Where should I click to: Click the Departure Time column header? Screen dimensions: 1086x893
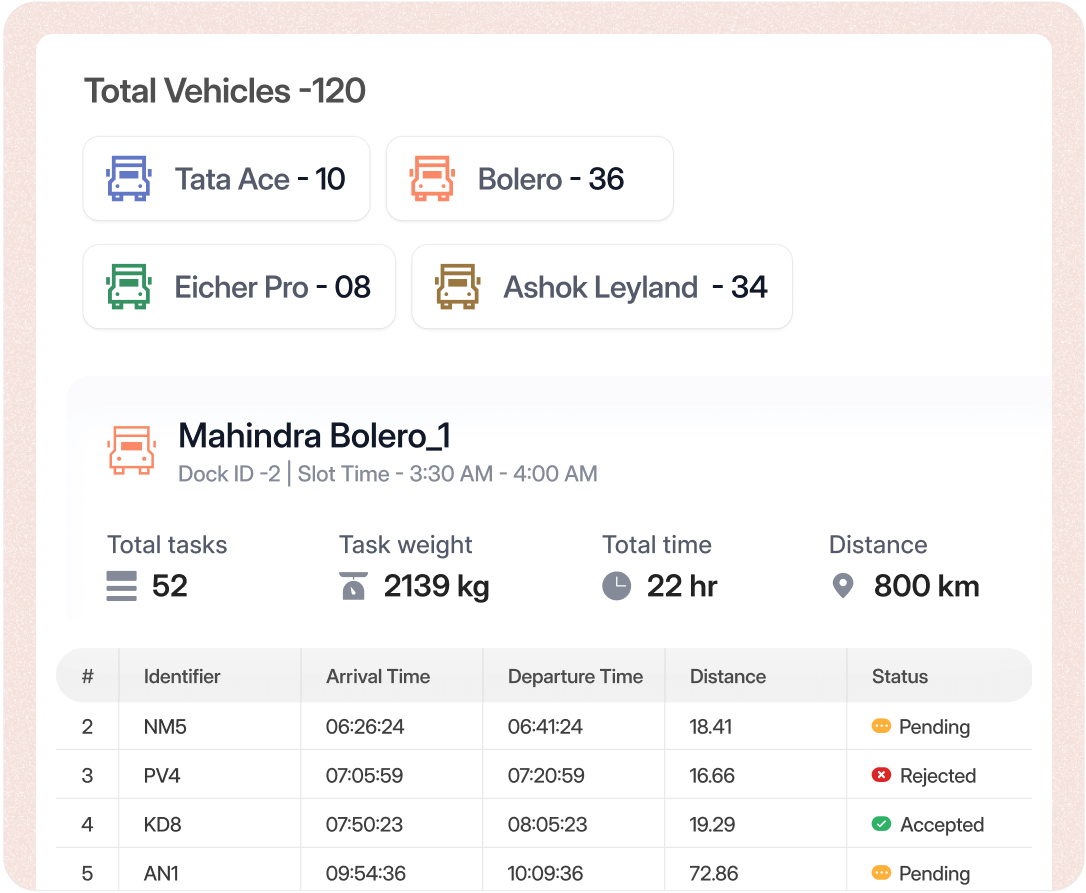tap(576, 676)
